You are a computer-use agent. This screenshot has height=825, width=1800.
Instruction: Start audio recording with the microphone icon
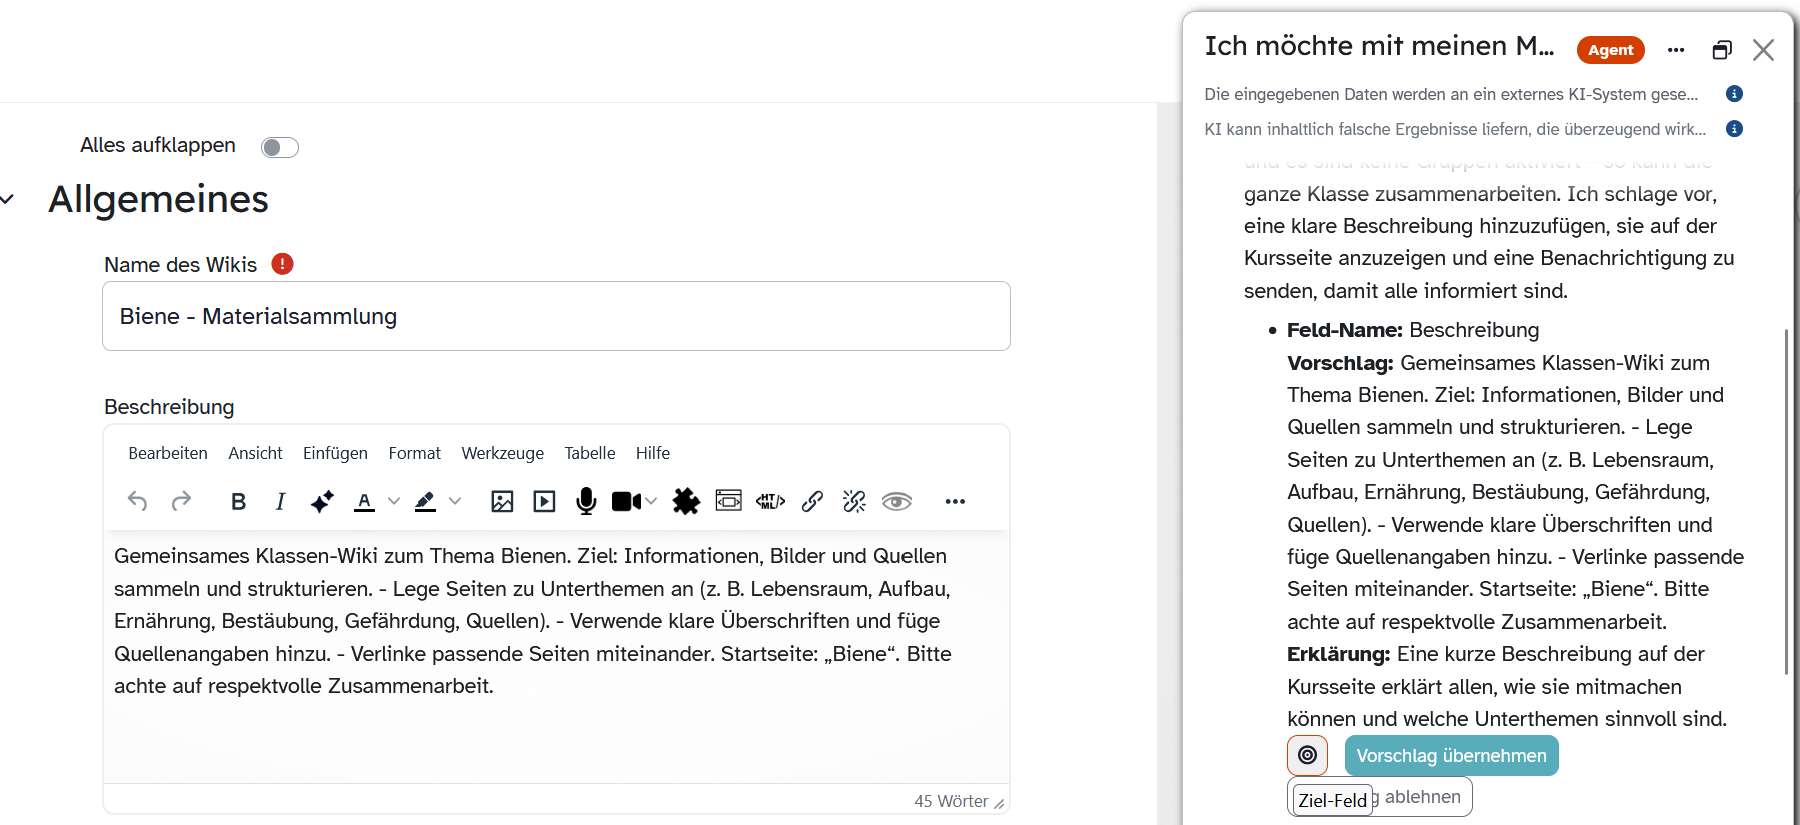[x=586, y=502]
